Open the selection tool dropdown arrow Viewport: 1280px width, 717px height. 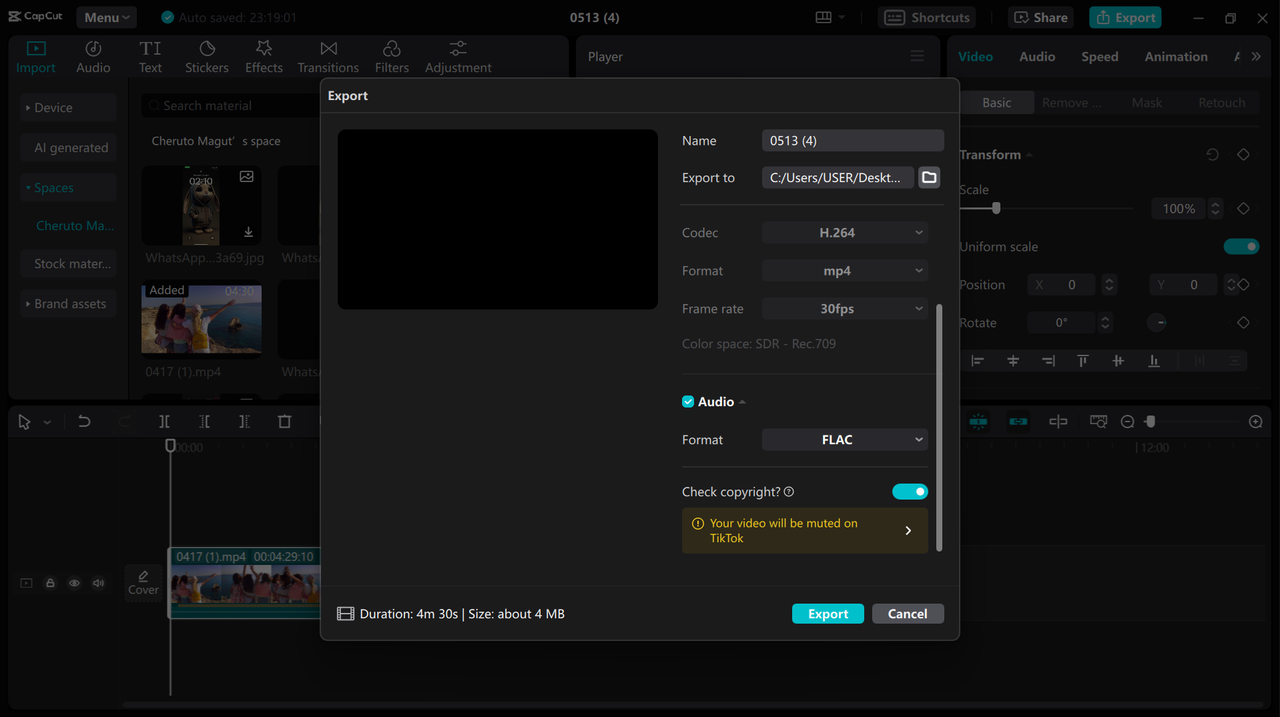tap(47, 423)
